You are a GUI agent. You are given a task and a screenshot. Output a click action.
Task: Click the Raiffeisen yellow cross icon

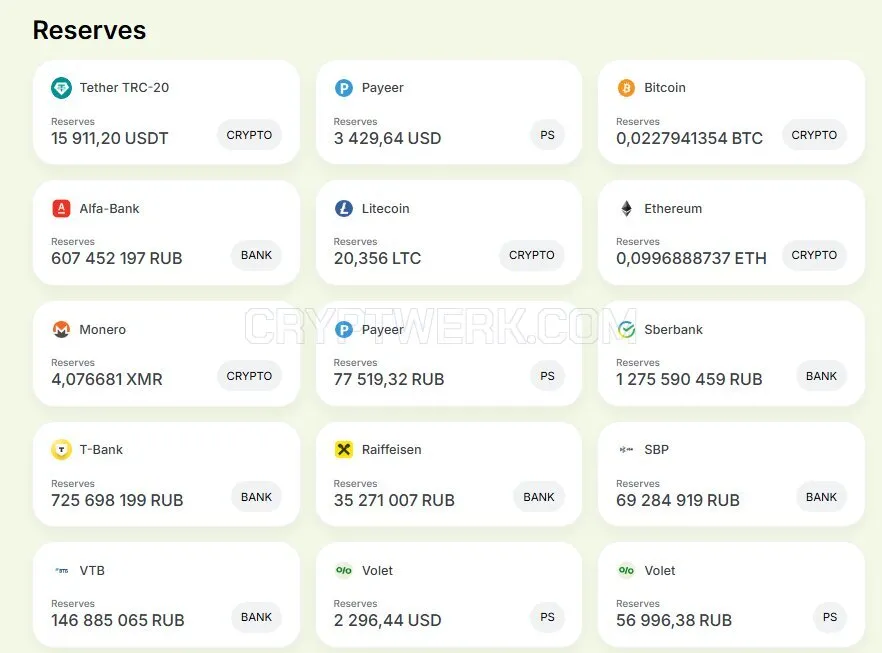pyautogui.click(x=344, y=450)
